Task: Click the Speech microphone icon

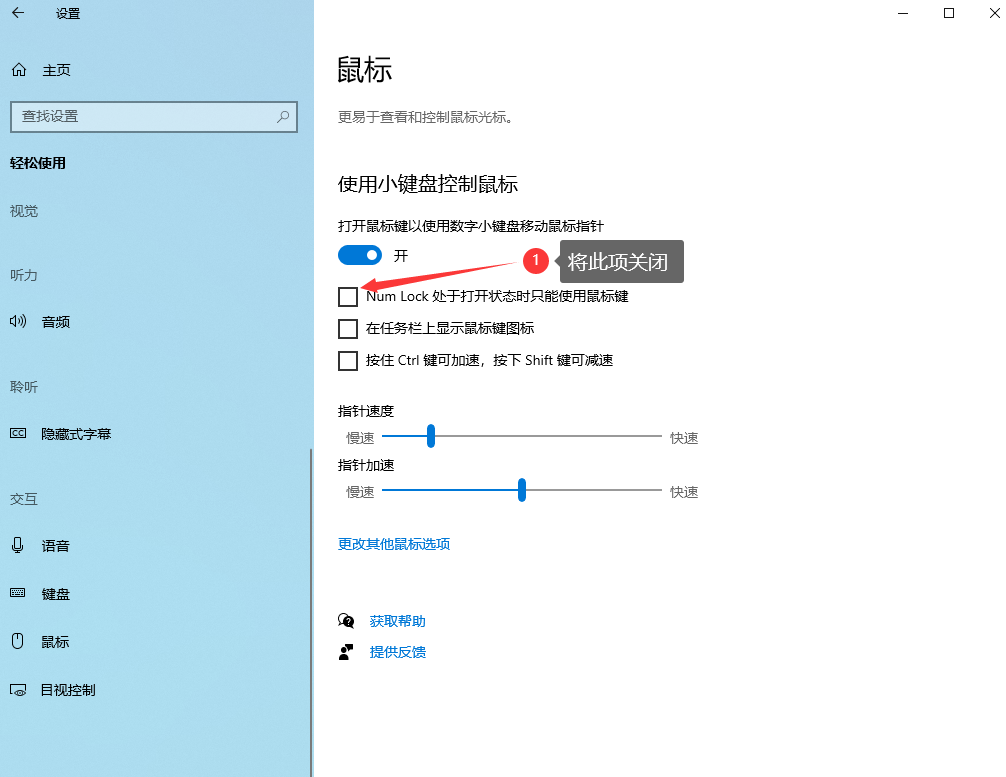Action: coord(18,546)
